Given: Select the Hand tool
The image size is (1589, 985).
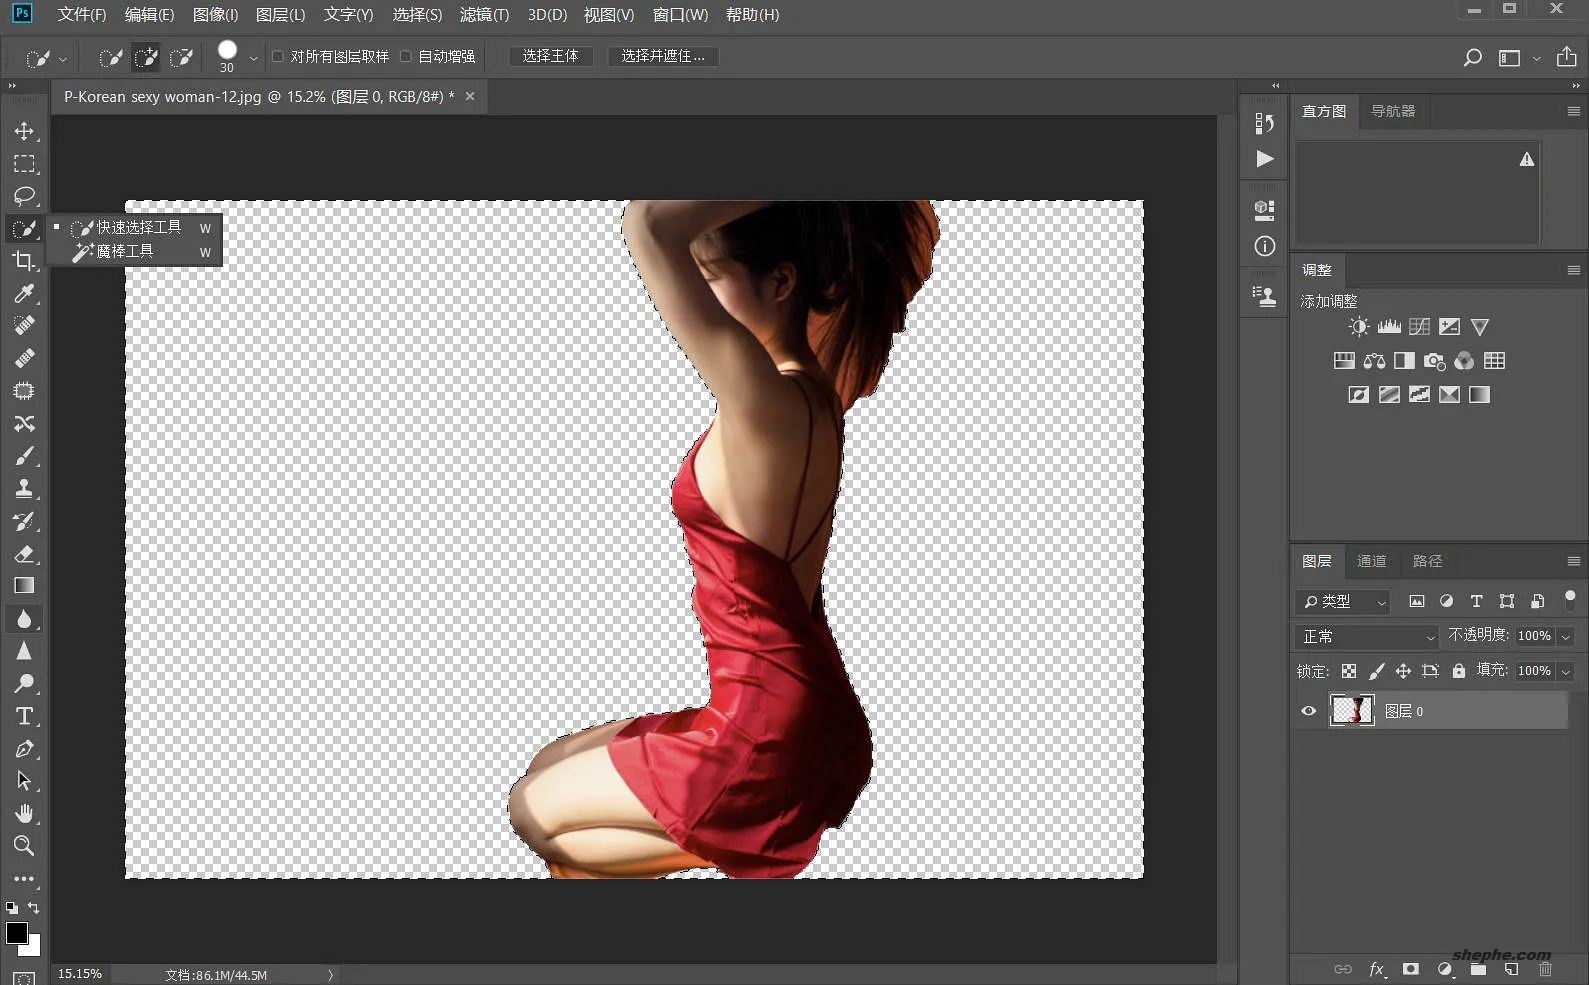Looking at the screenshot, I should click(24, 813).
